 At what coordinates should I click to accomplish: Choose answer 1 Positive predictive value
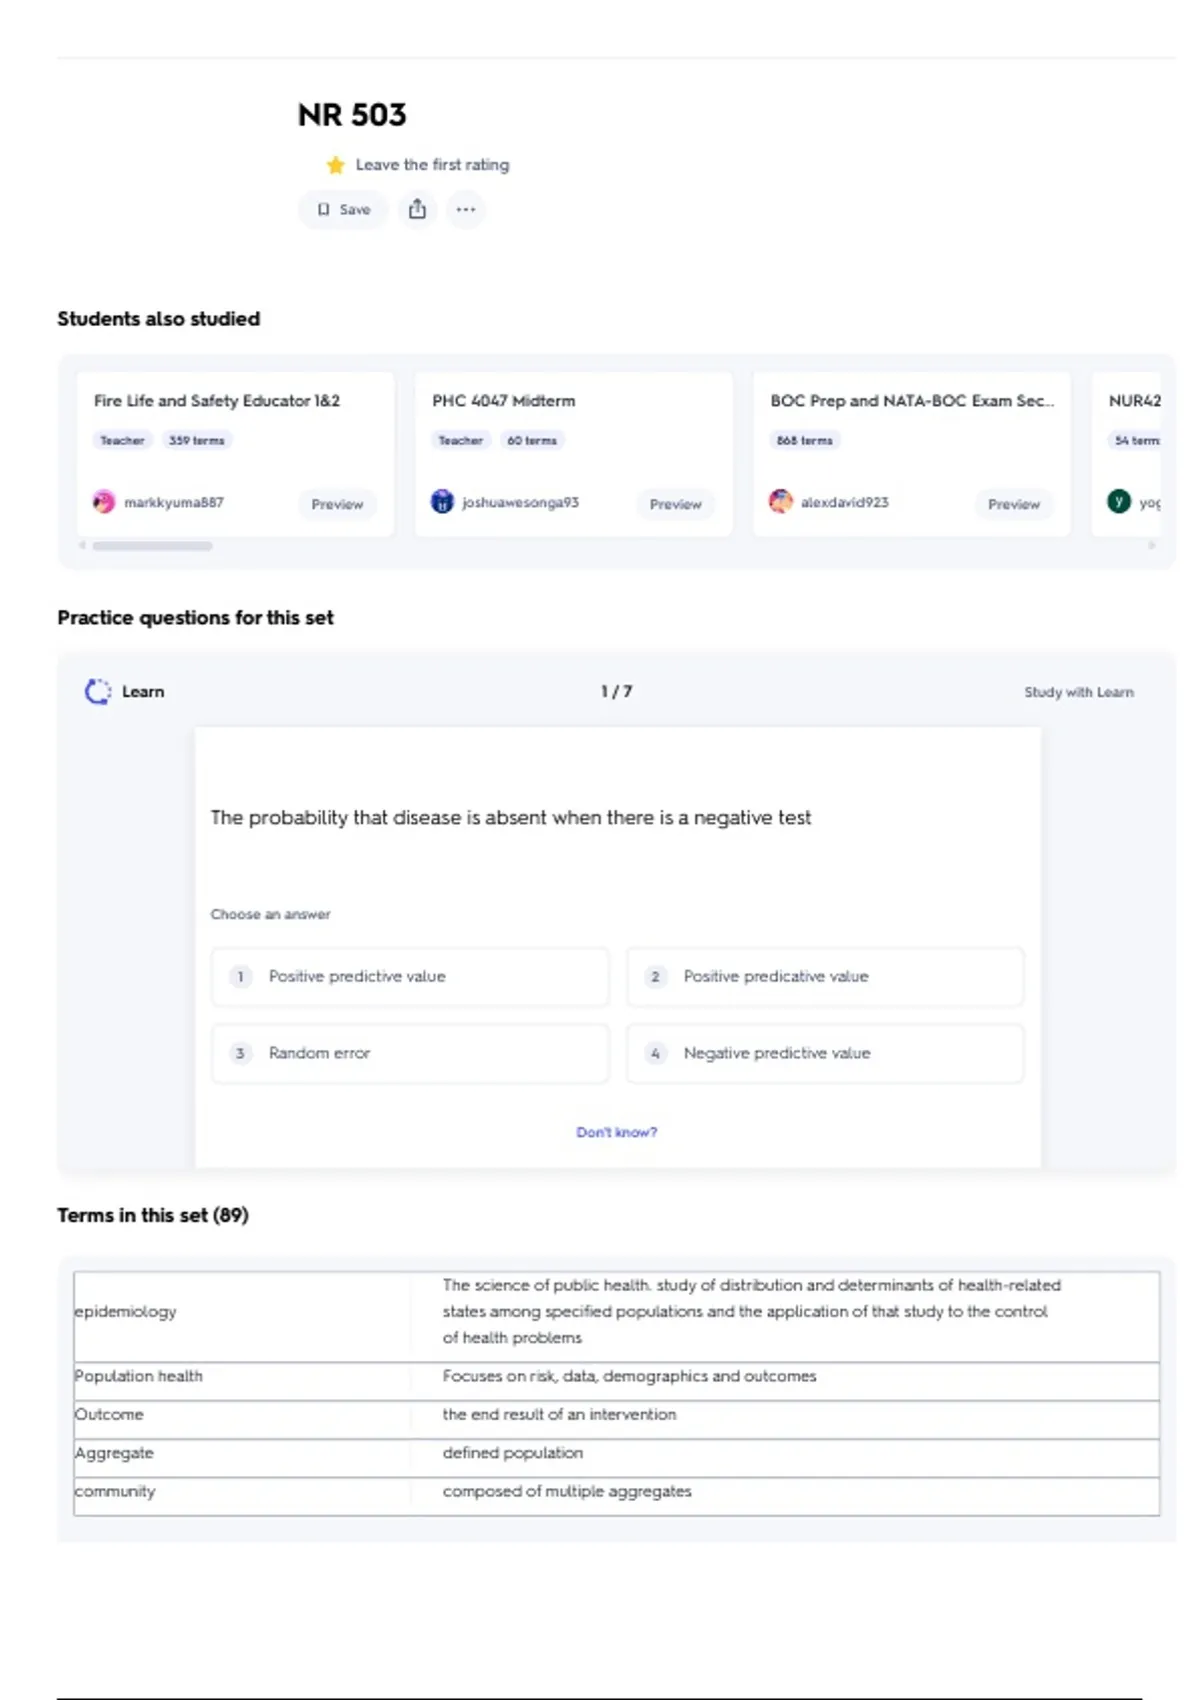410,976
